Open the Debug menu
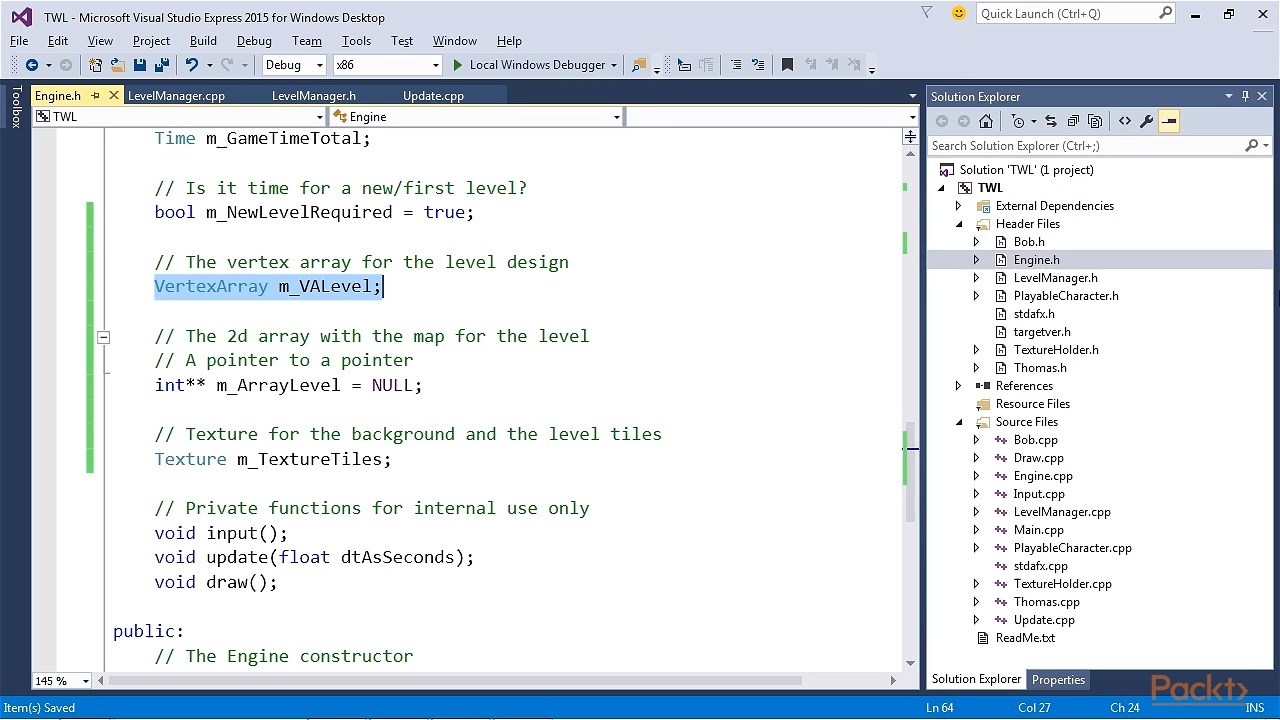 (254, 41)
